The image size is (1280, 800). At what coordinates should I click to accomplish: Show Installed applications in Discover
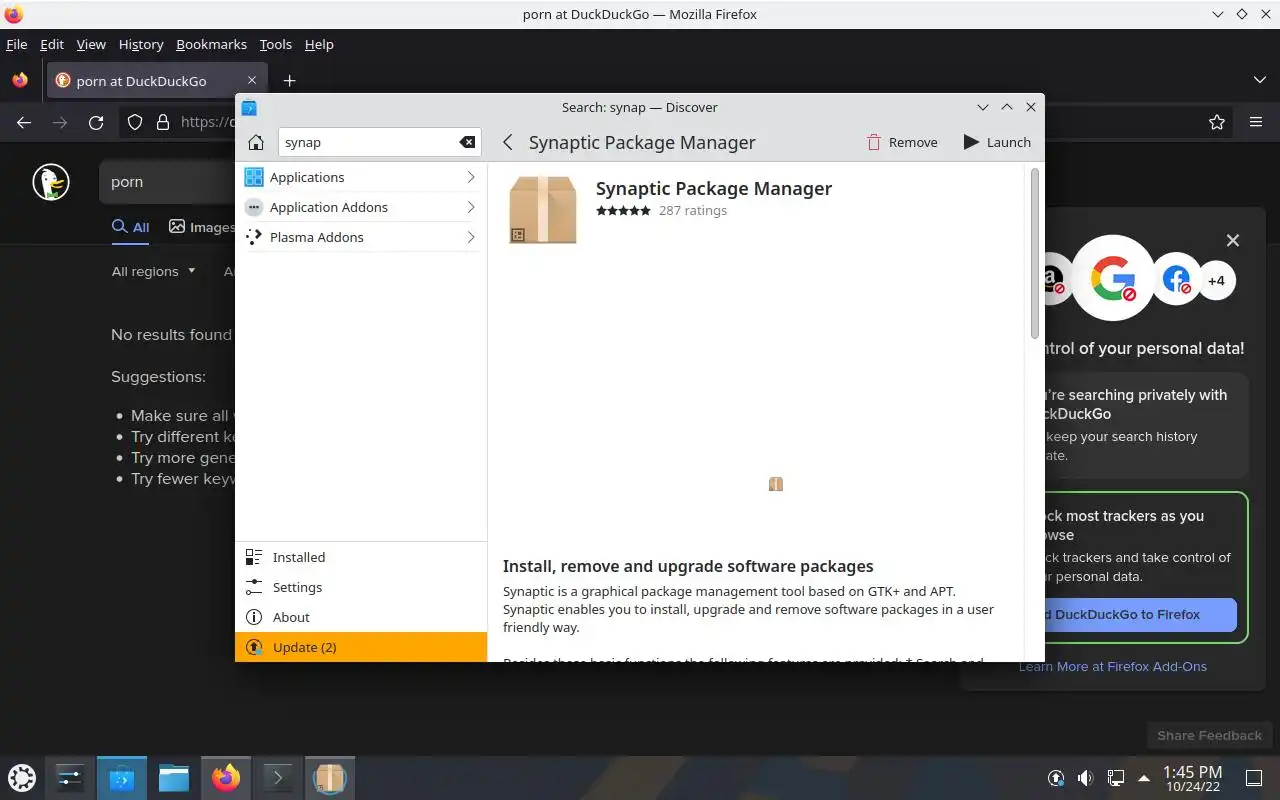click(361, 557)
